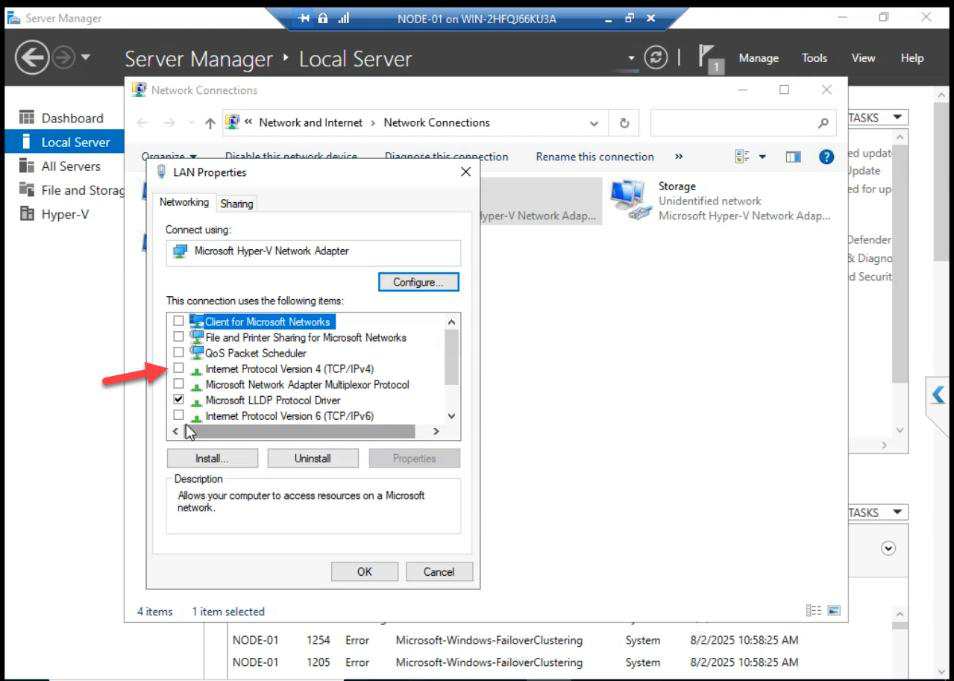Click the Install button
The image size is (954, 681).
[212, 458]
